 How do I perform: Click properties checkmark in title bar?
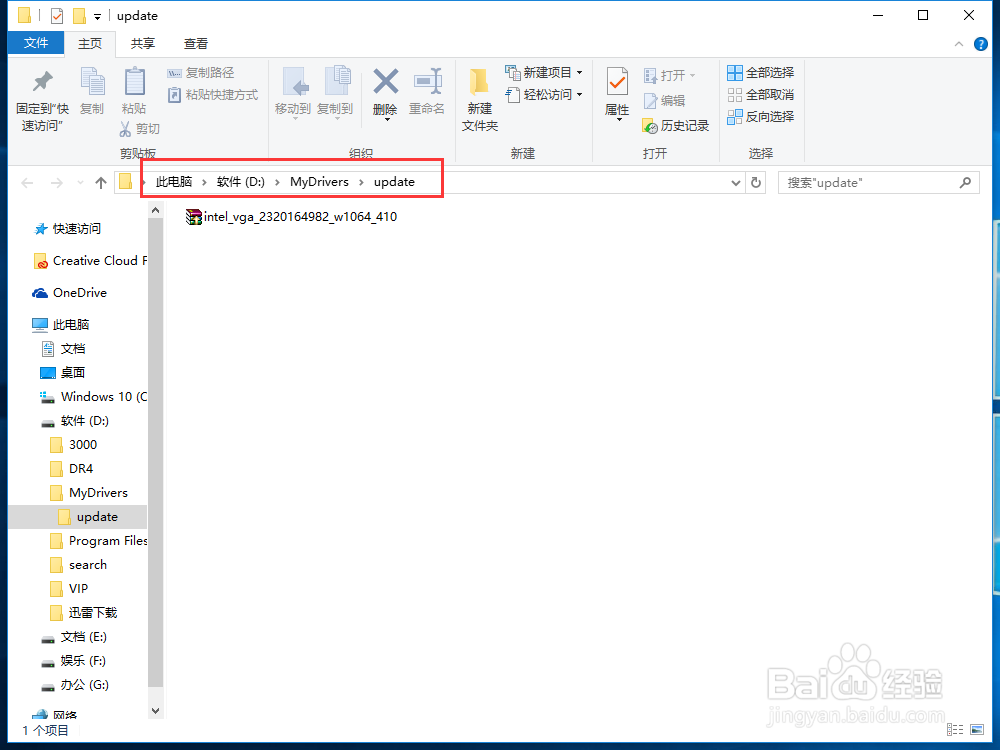coord(57,15)
